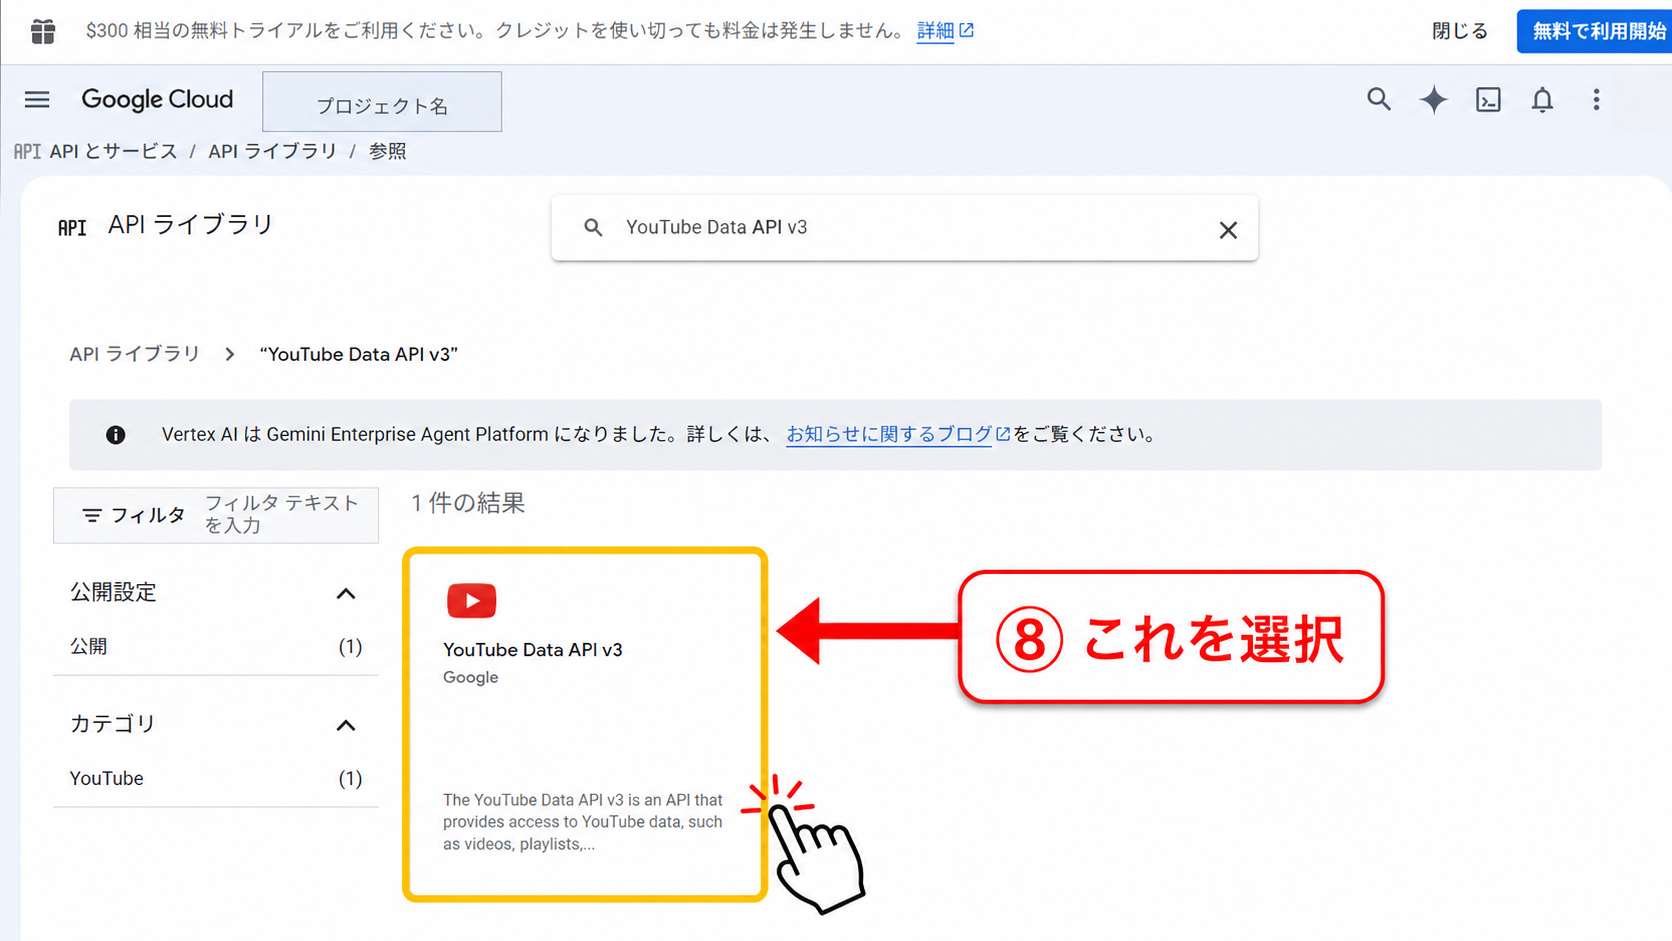Screen dimensions: 1672x941
Task: Go to API とサービス breadcrumb
Action: (113, 151)
